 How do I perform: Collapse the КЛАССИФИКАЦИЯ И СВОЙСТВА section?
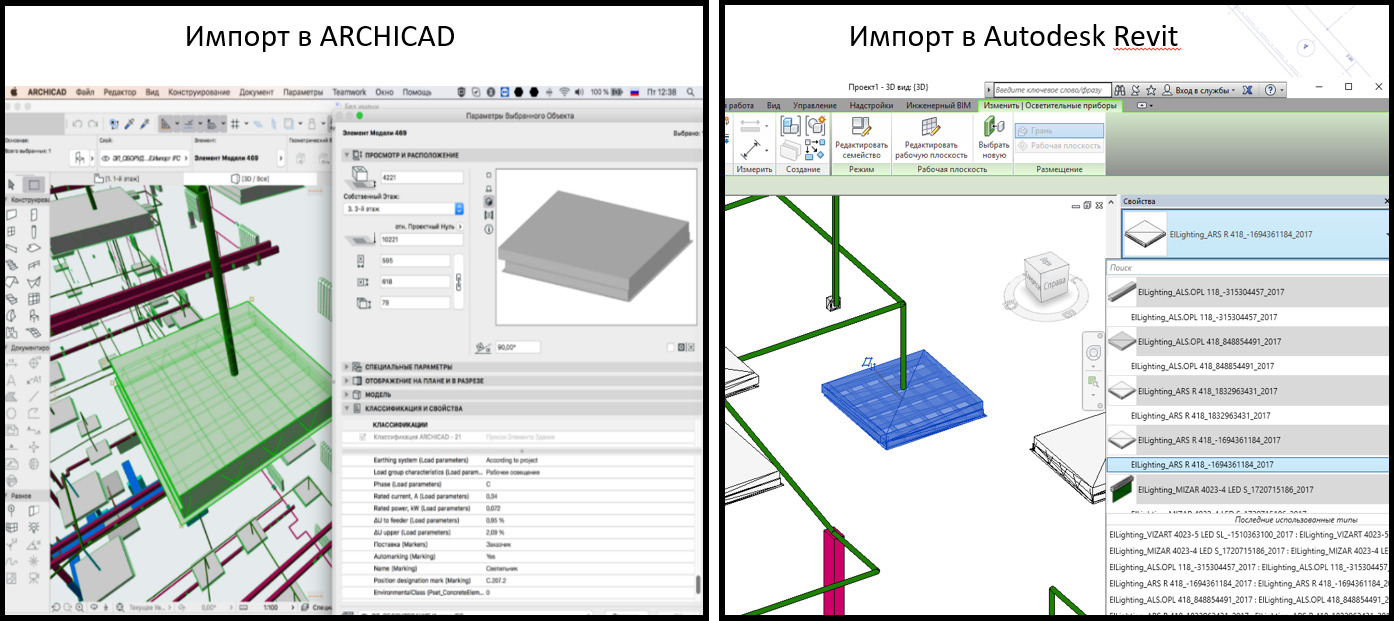[347, 408]
